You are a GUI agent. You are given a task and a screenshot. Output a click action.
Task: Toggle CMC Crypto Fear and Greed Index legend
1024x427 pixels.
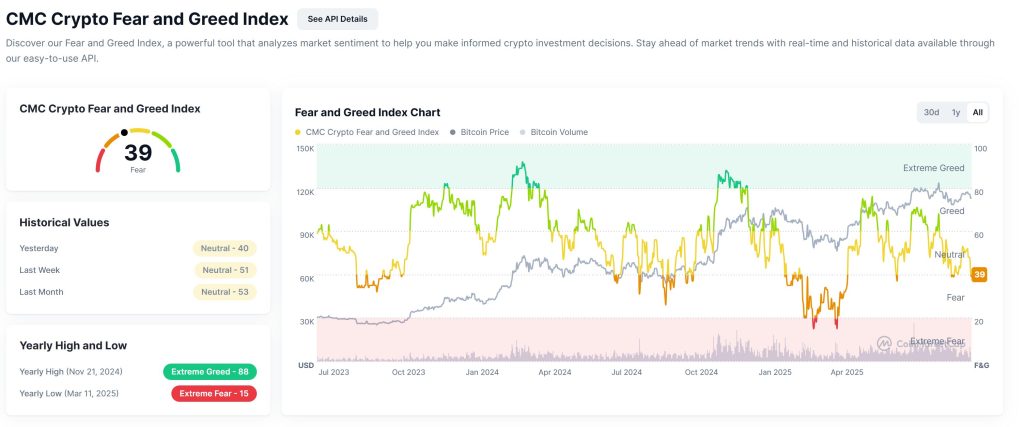pyautogui.click(x=371, y=132)
